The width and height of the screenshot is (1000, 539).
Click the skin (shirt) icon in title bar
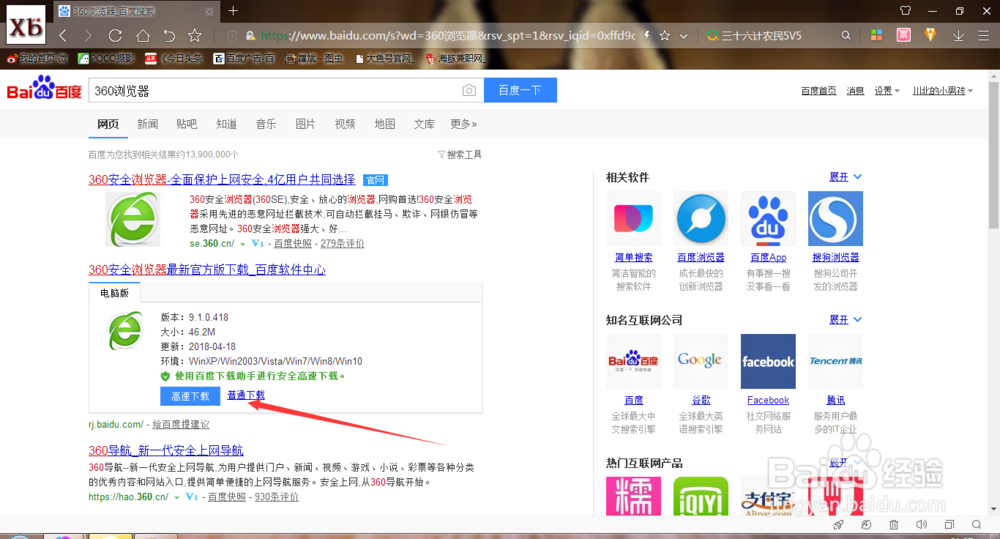pos(906,11)
